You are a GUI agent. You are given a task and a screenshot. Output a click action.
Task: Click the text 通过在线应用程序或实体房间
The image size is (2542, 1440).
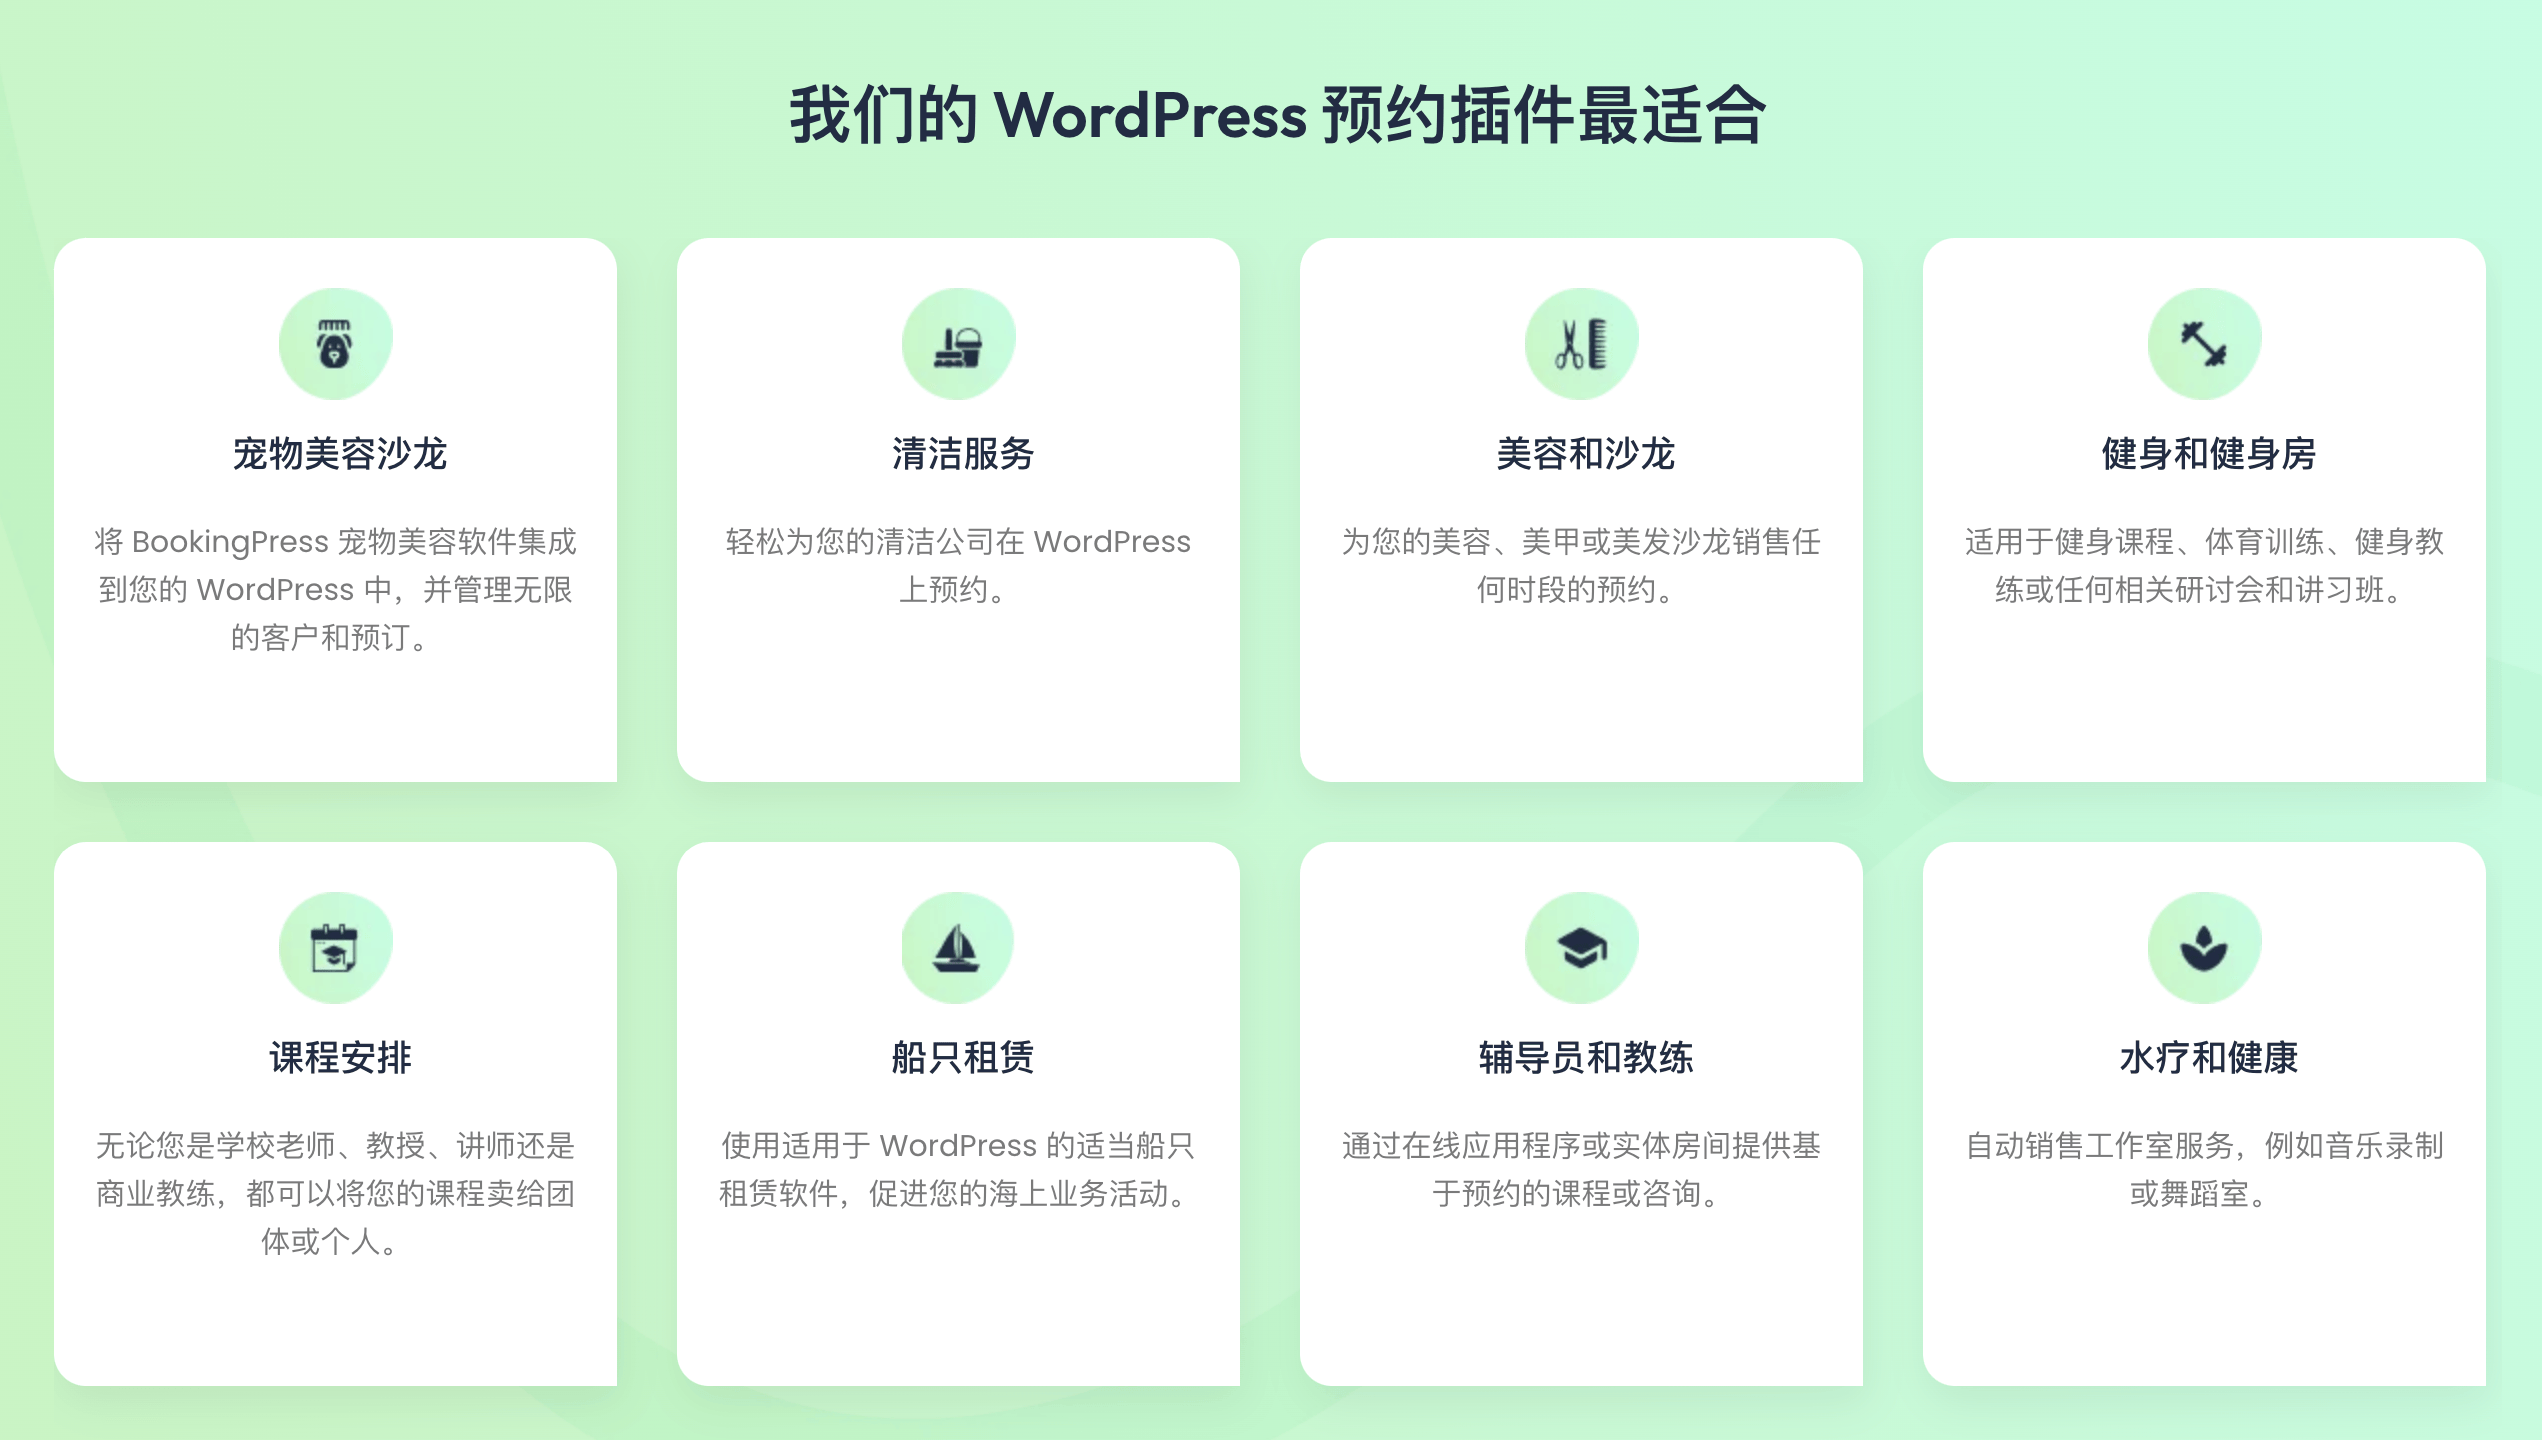click(1581, 1169)
